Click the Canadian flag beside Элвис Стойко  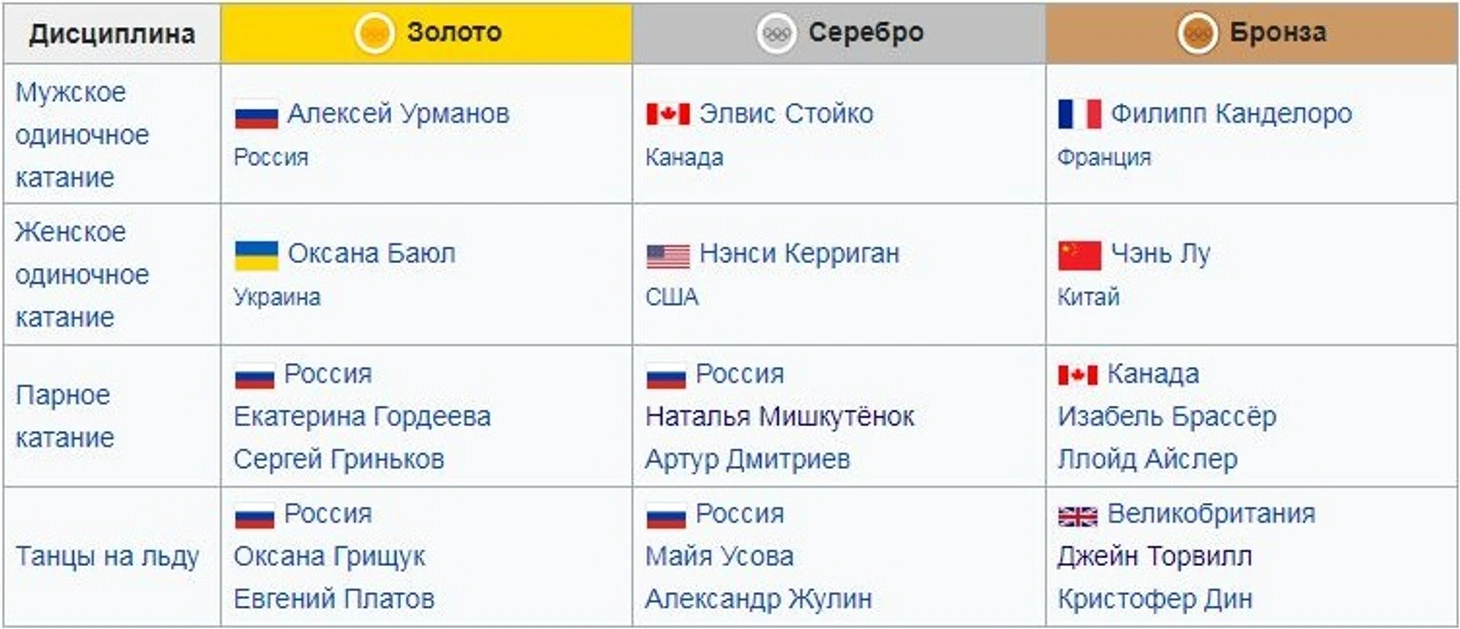pos(668,114)
